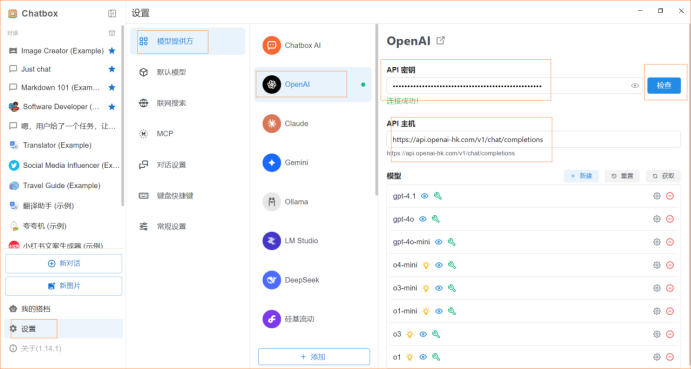Open the 默认模型 settings tab
Image resolution: width=691 pixels, height=369 pixels.
(x=187, y=72)
